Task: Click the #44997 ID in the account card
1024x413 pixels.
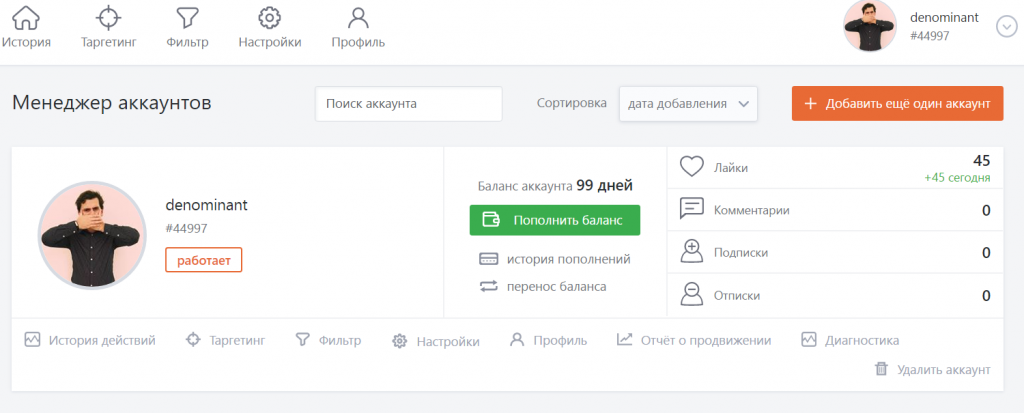Action: click(186, 228)
